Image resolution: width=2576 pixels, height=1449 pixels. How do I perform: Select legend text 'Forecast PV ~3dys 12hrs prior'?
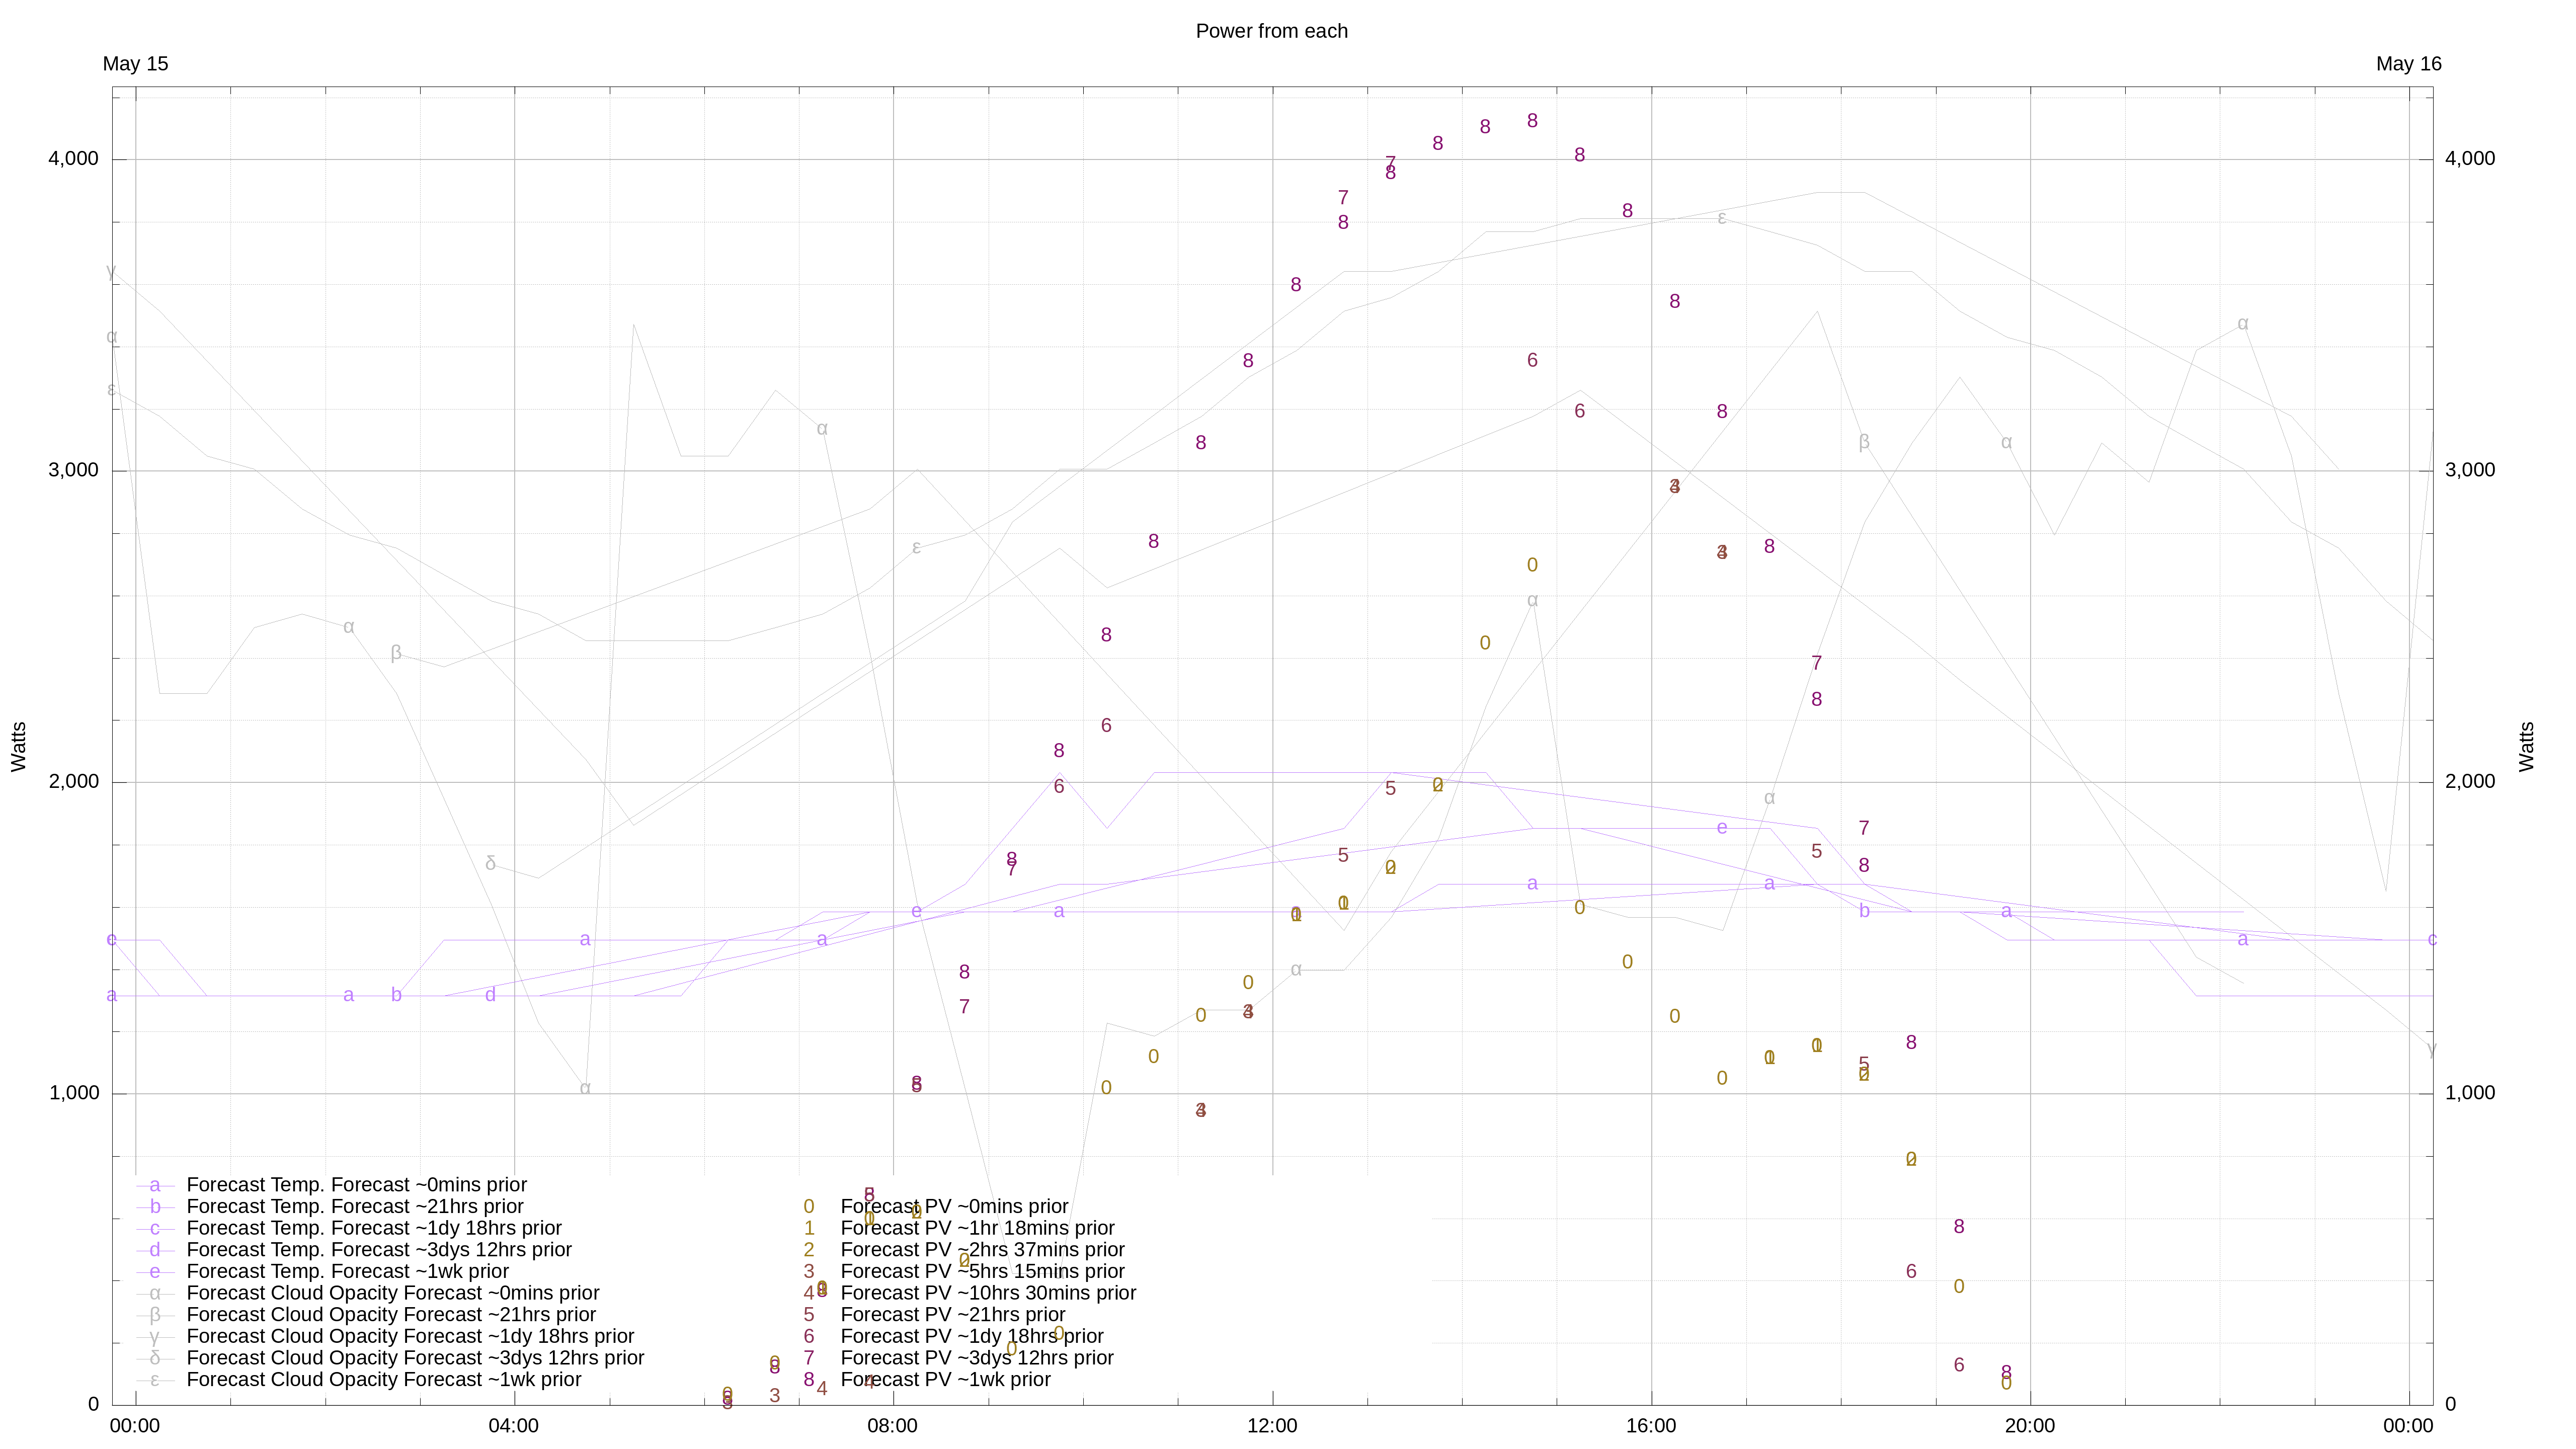(977, 1358)
